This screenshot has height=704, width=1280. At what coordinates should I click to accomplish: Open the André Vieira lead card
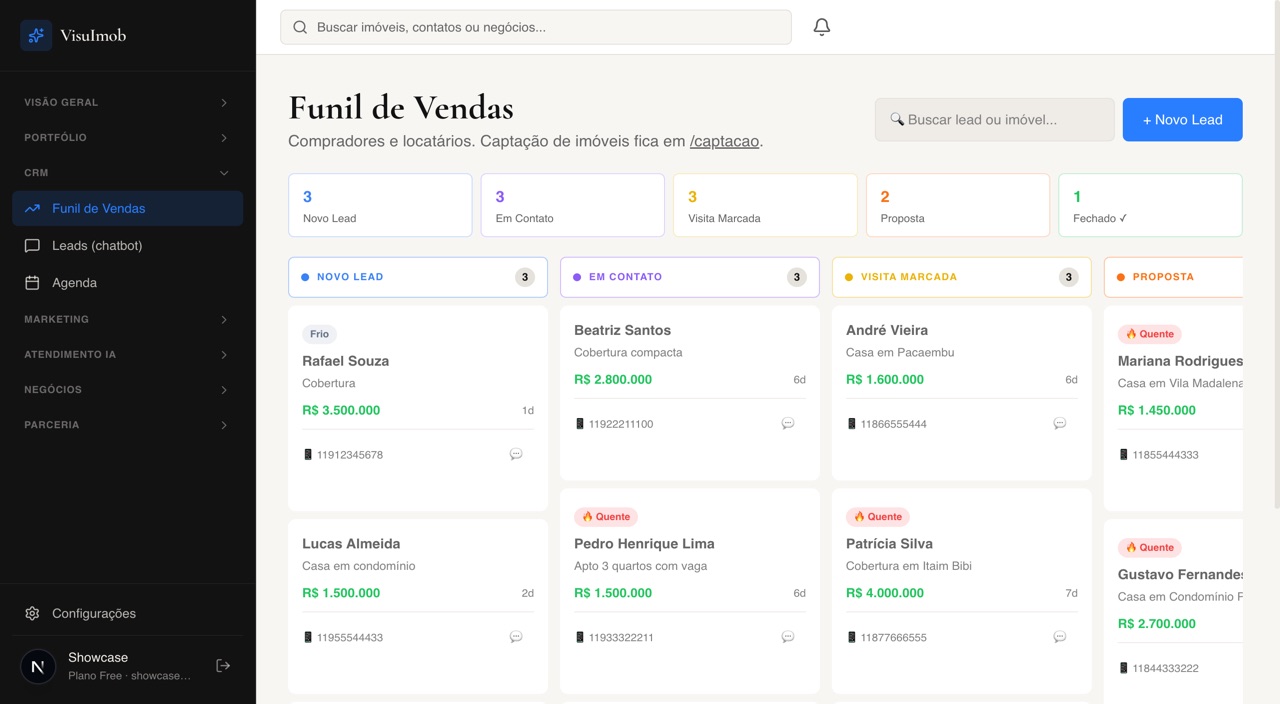click(x=962, y=393)
